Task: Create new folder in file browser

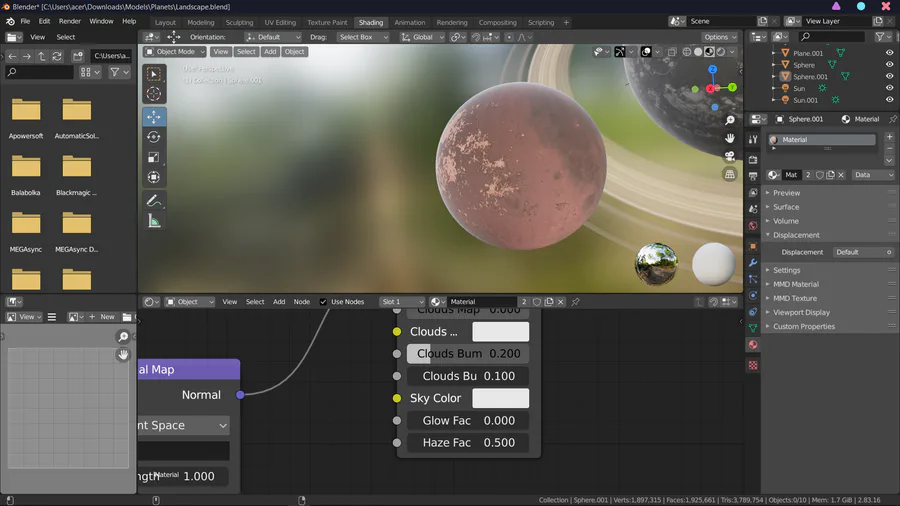Action: pos(78,56)
